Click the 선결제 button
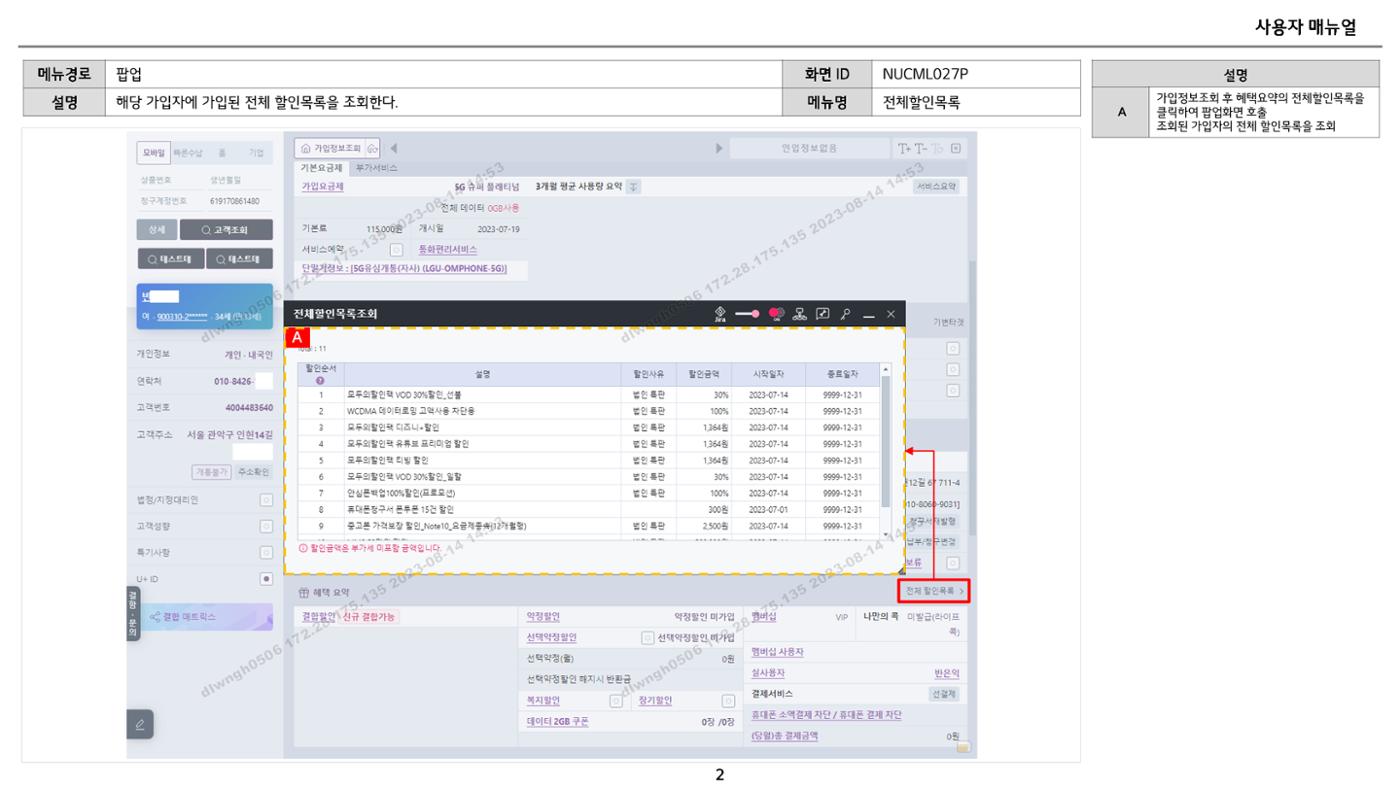 coord(943,693)
